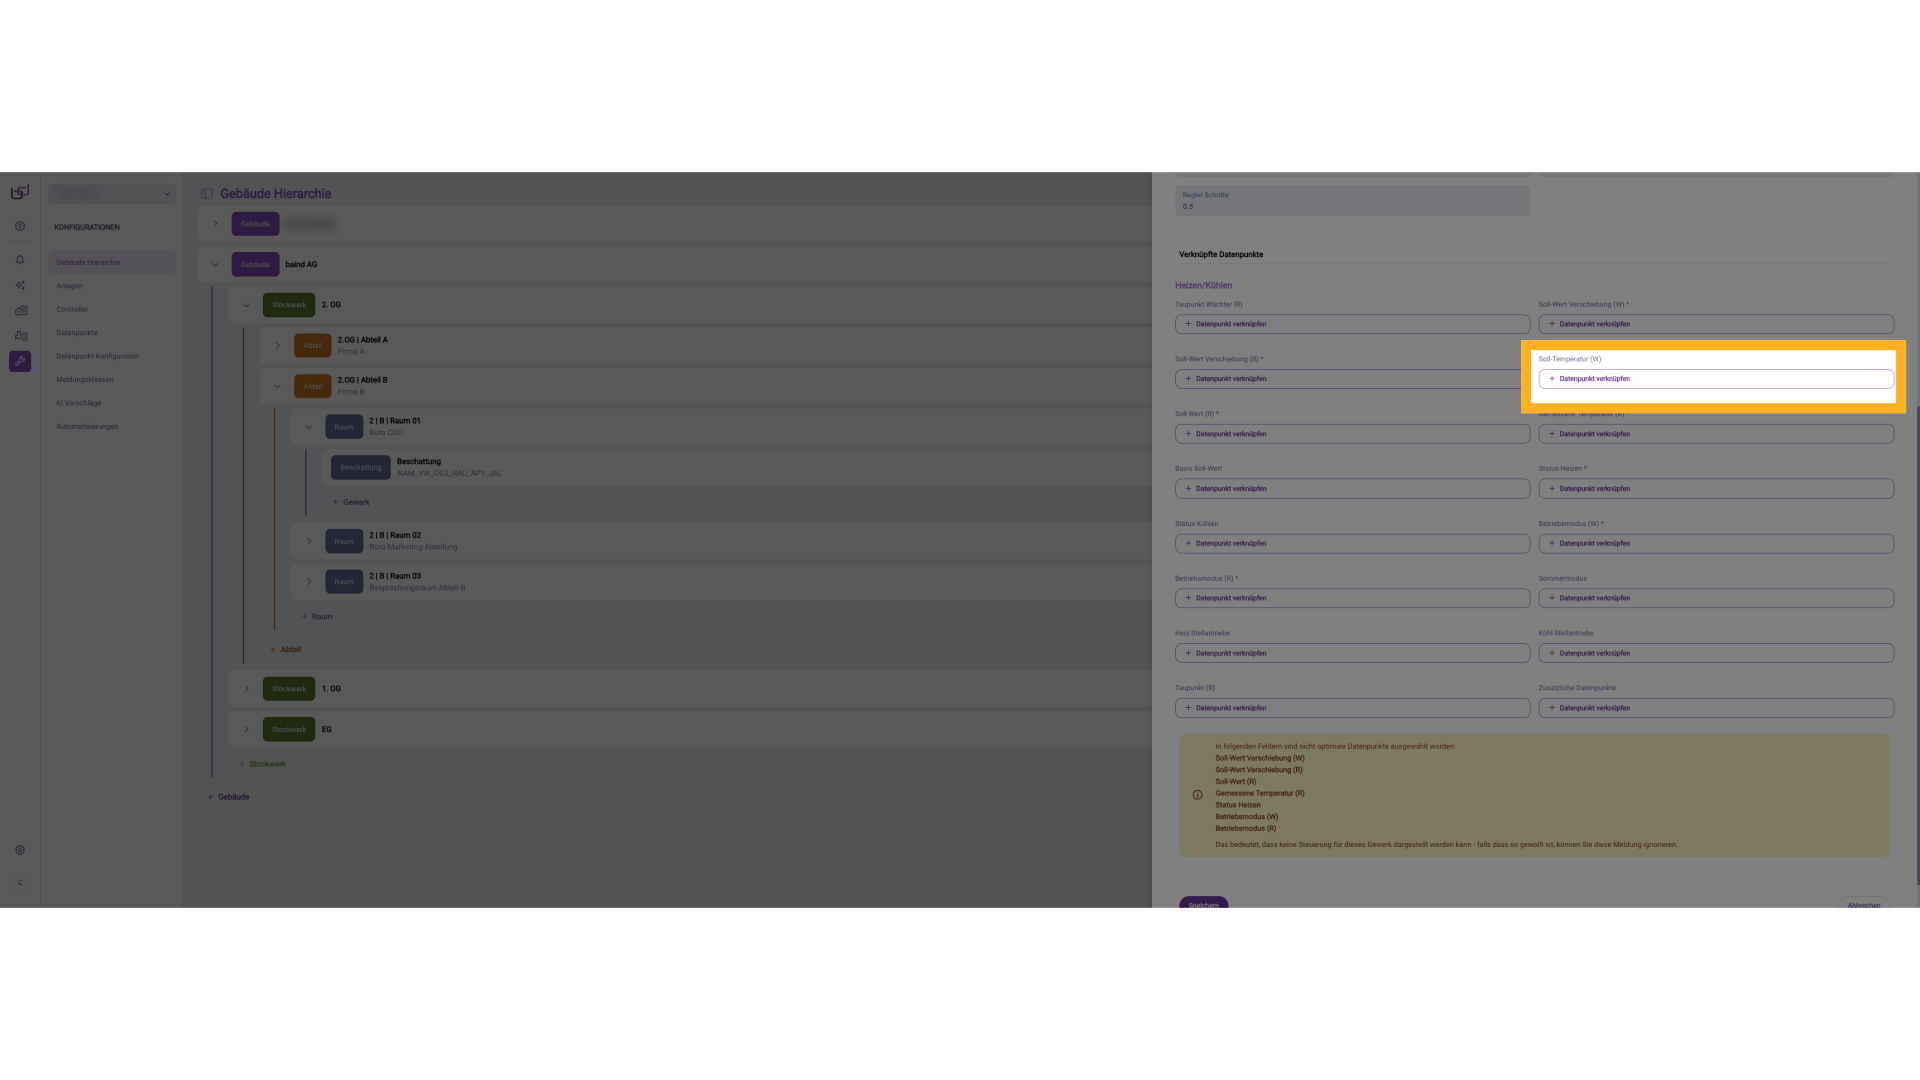
Task: Collapse the baind AG Gebäude node
Action: [215, 265]
